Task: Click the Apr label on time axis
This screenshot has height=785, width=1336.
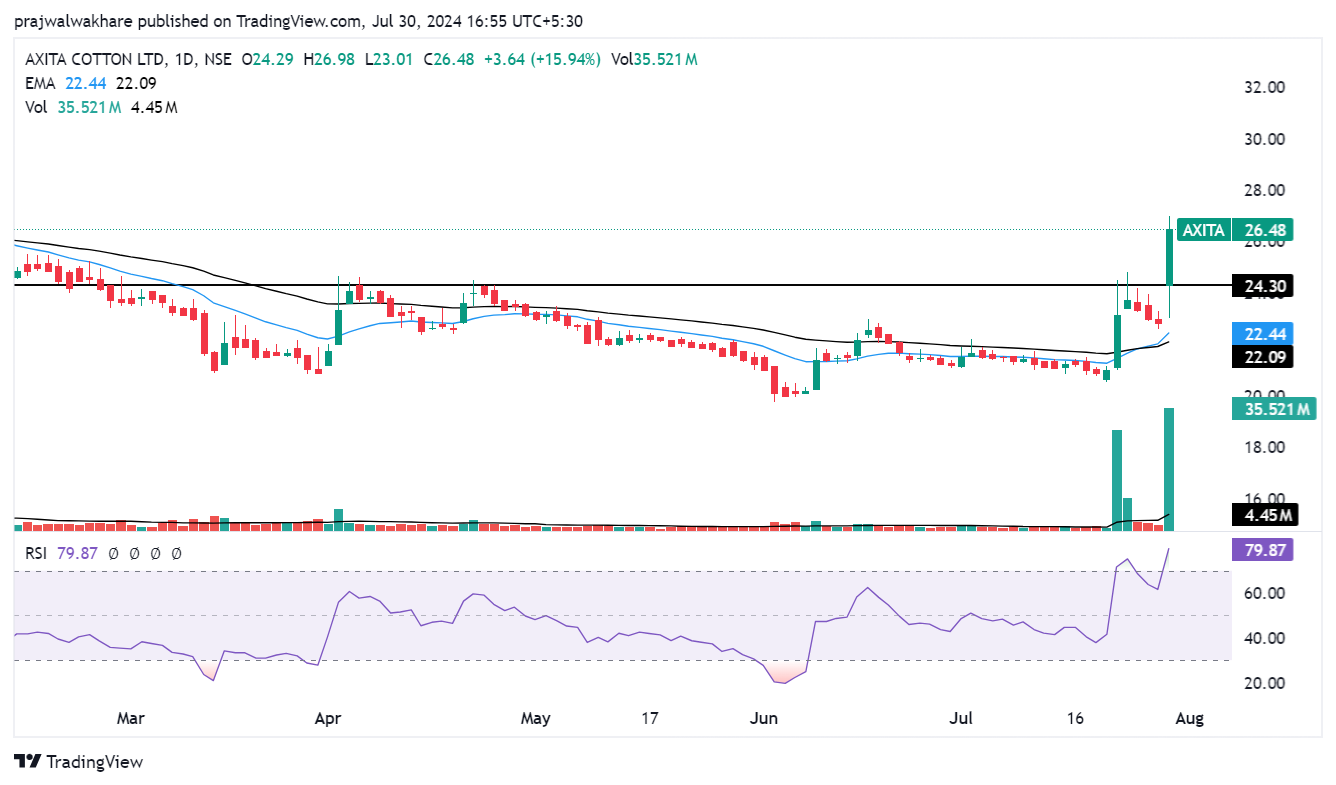Action: [x=327, y=718]
